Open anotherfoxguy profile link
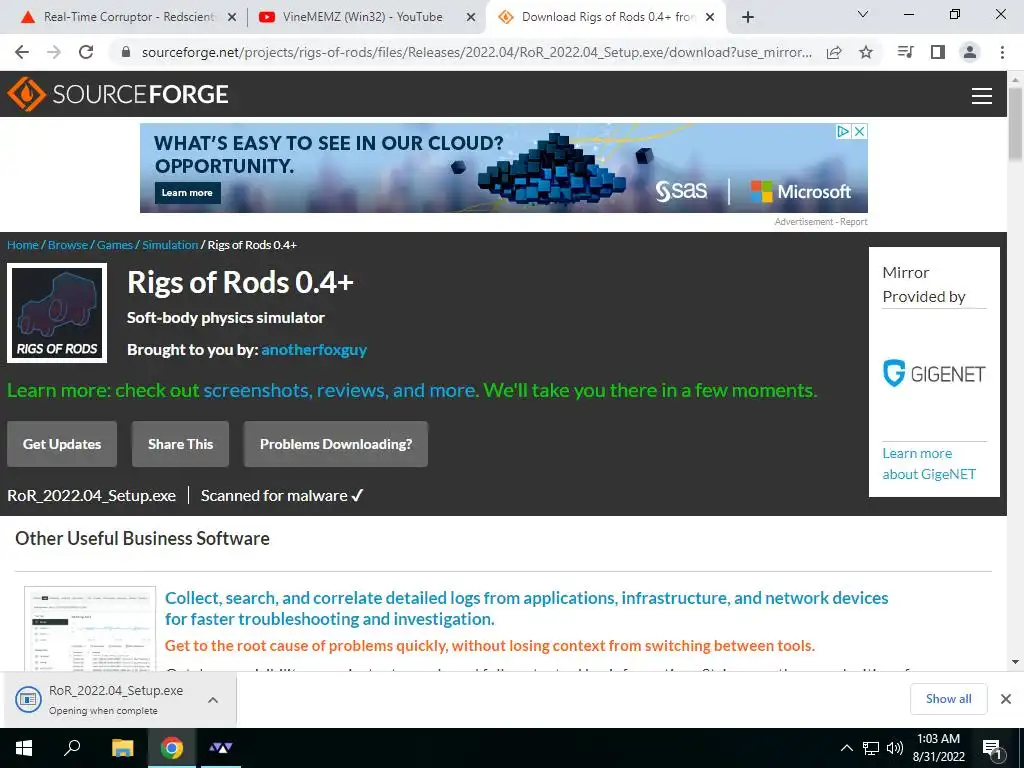The height and width of the screenshot is (768, 1024). click(x=314, y=350)
